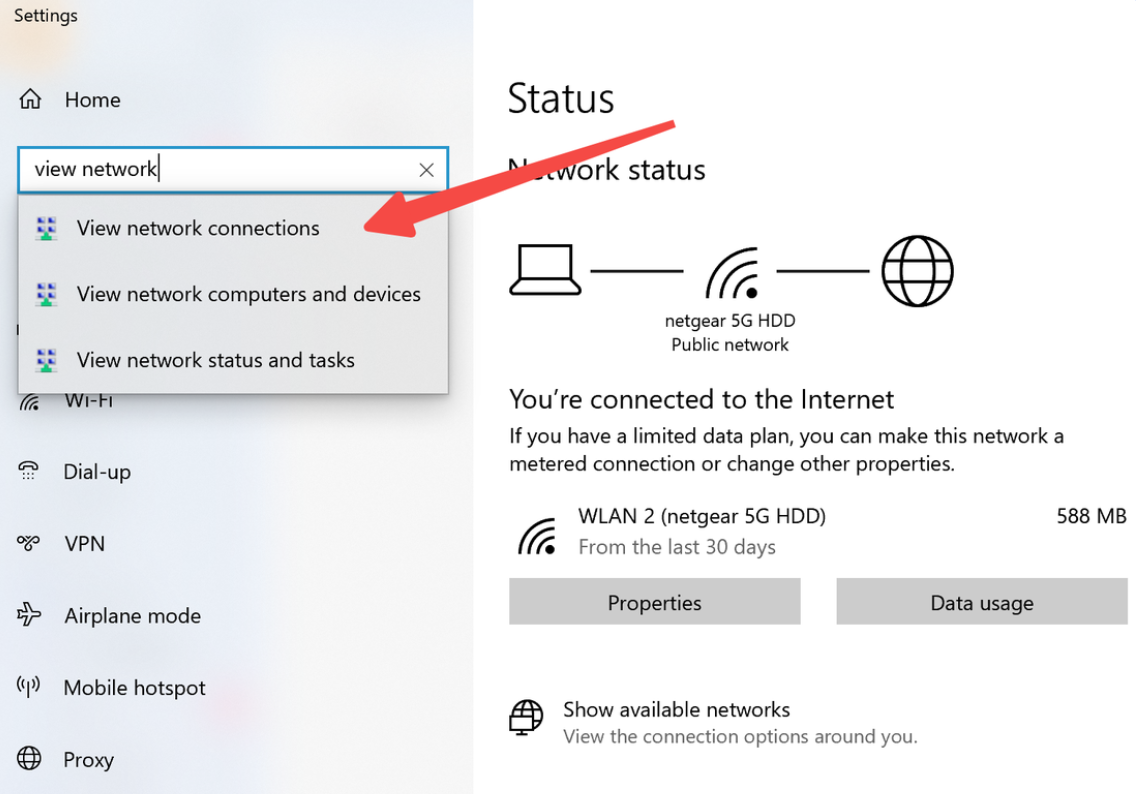Click icon beside View network status and tasks
The width and height of the screenshot is (1136, 794).
(x=46, y=360)
